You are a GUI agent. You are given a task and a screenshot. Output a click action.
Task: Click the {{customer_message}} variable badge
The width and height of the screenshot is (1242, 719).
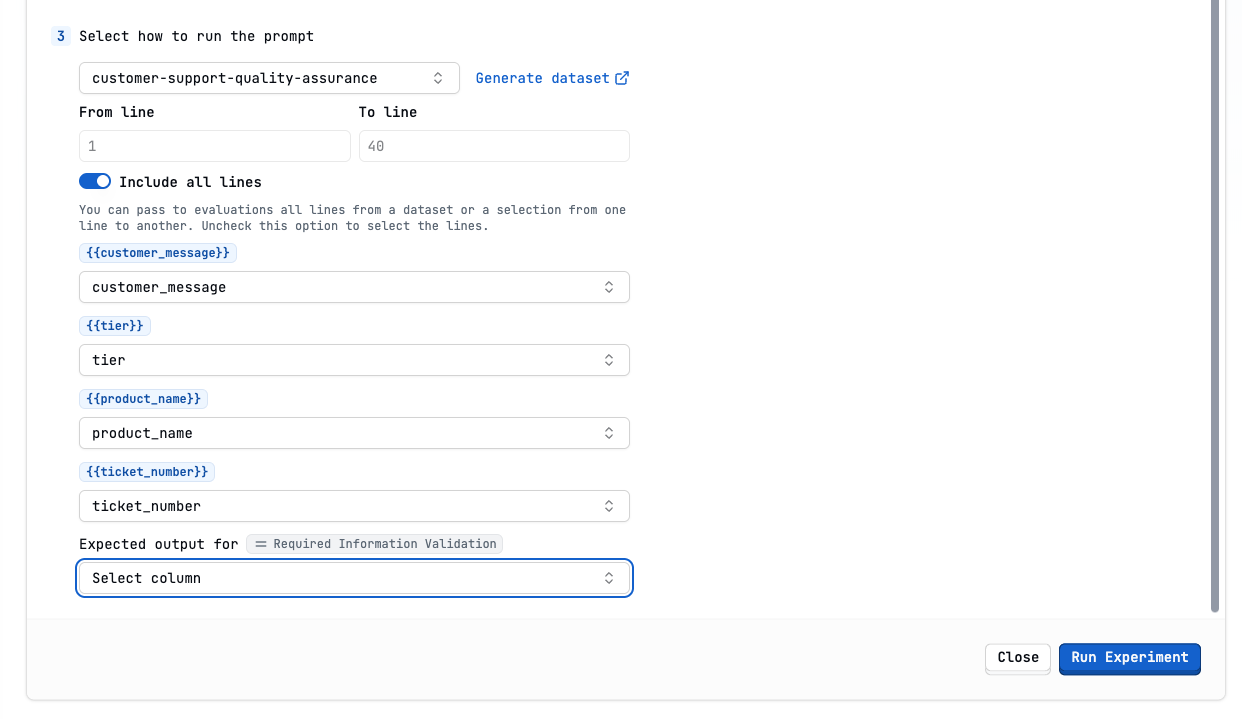(x=157, y=252)
